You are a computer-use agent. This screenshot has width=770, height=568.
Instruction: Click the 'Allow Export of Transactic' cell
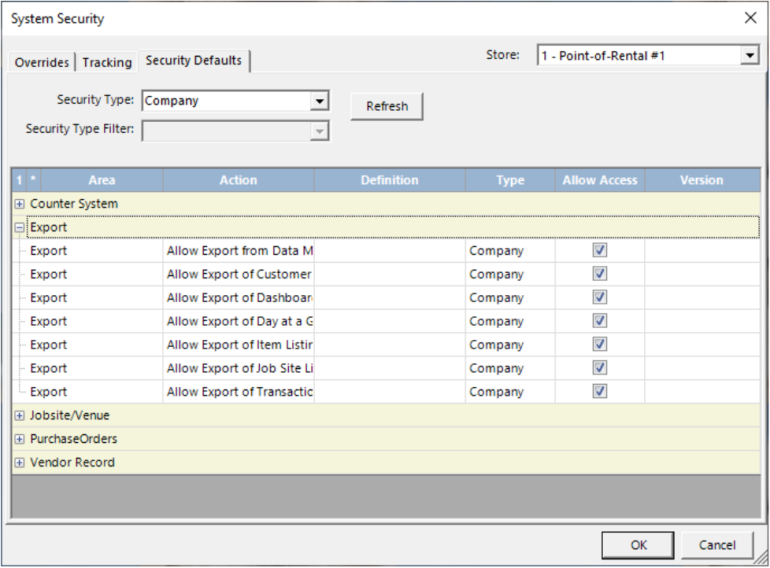pyautogui.click(x=239, y=392)
